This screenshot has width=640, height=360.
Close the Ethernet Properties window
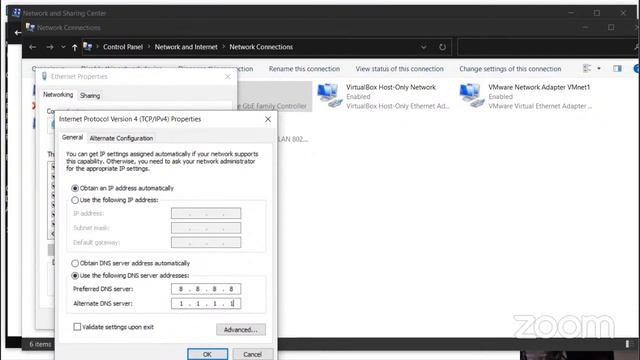click(x=228, y=76)
